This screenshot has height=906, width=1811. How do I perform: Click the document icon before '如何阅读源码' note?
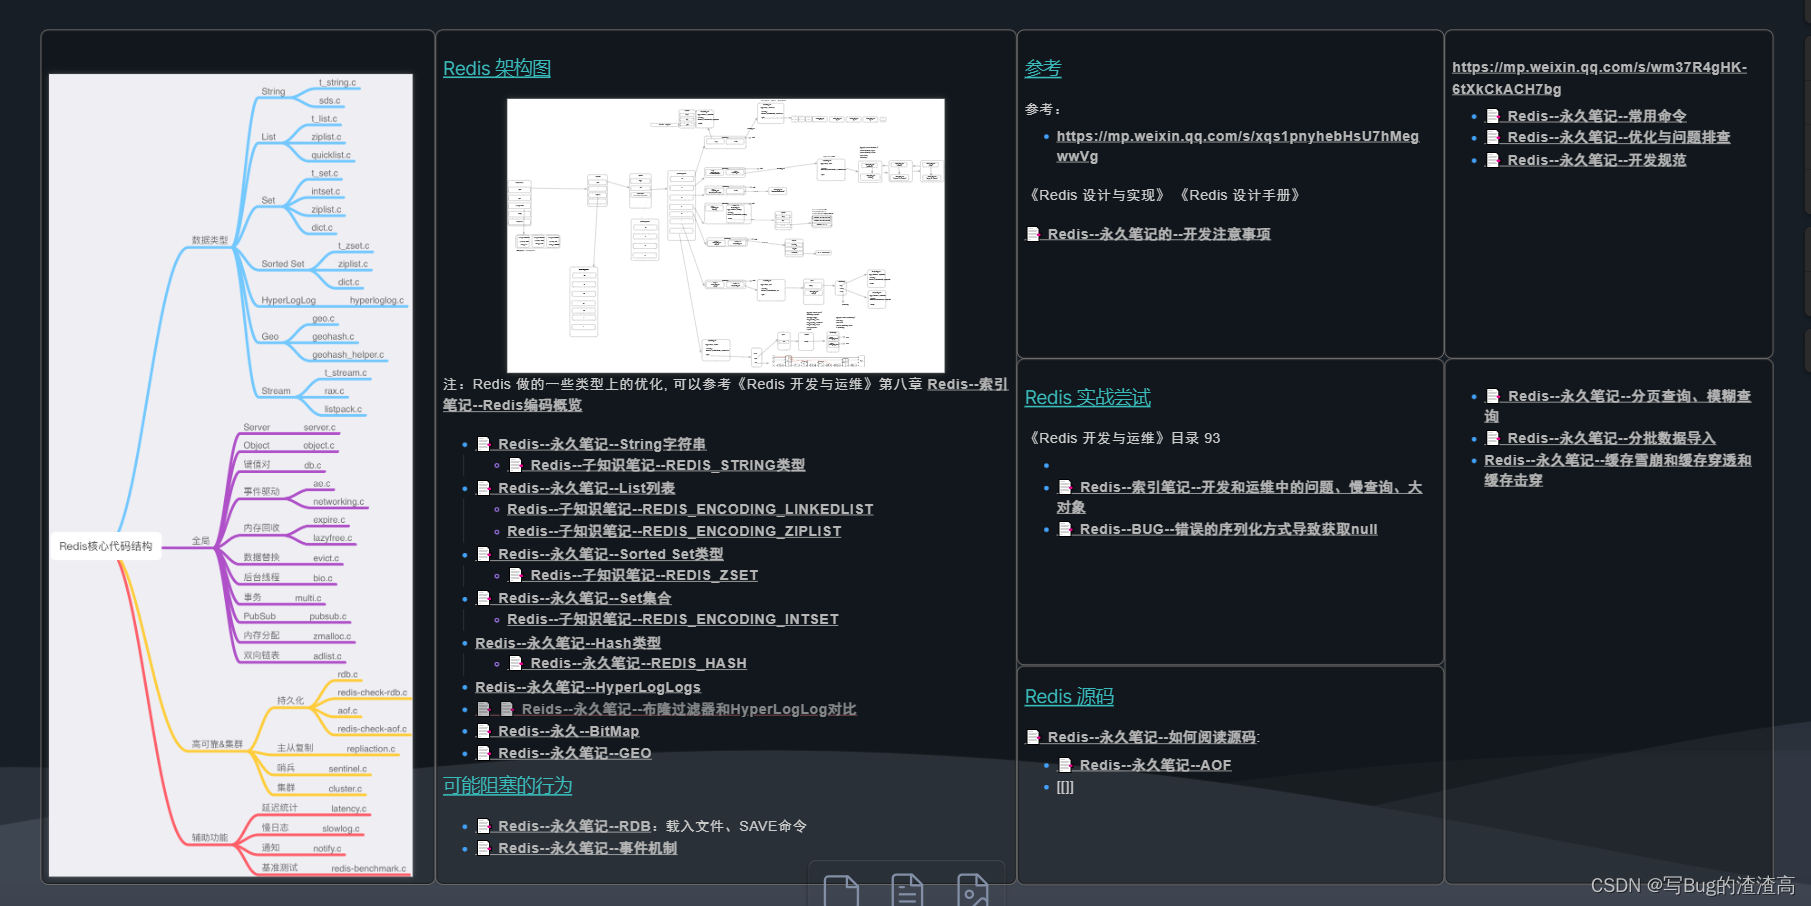[1033, 737]
